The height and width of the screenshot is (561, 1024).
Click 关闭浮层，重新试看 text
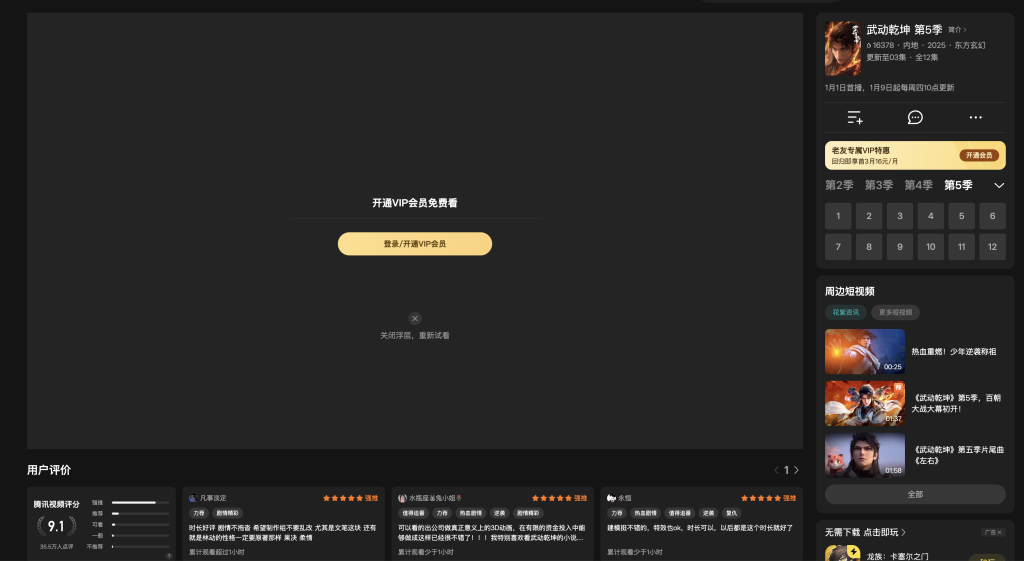click(415, 336)
